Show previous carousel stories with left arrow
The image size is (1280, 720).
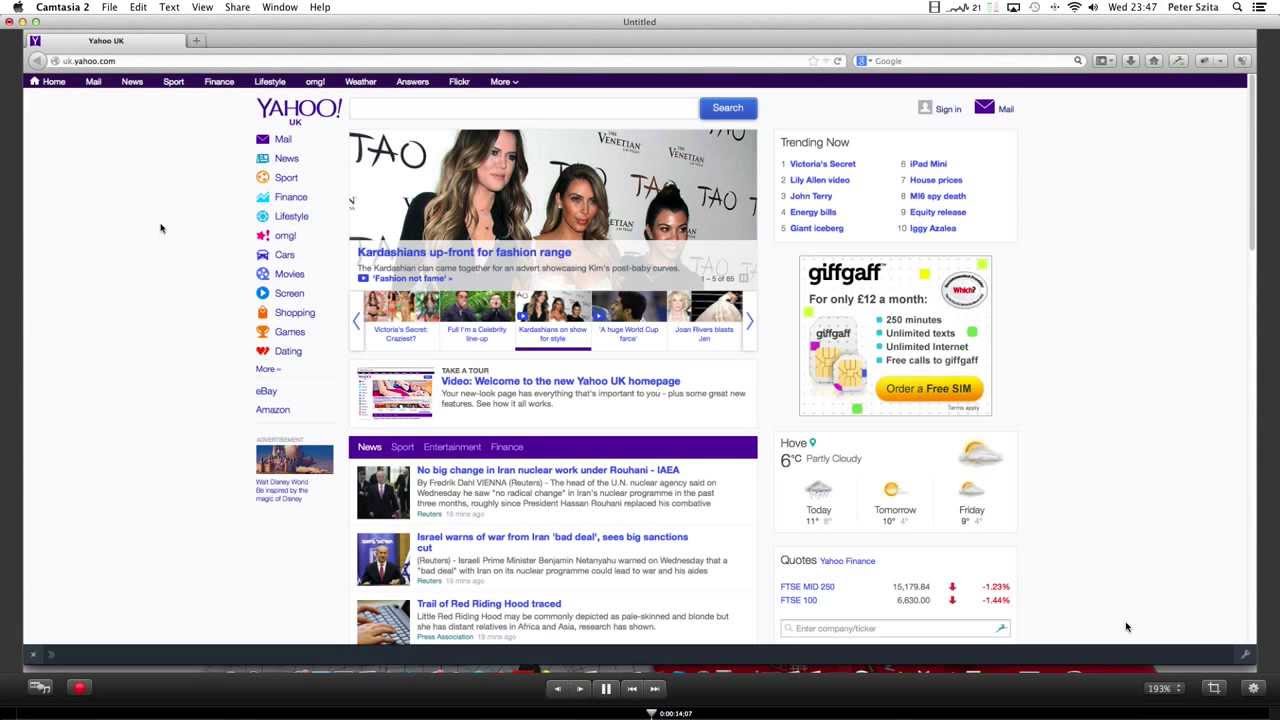[x=356, y=321]
